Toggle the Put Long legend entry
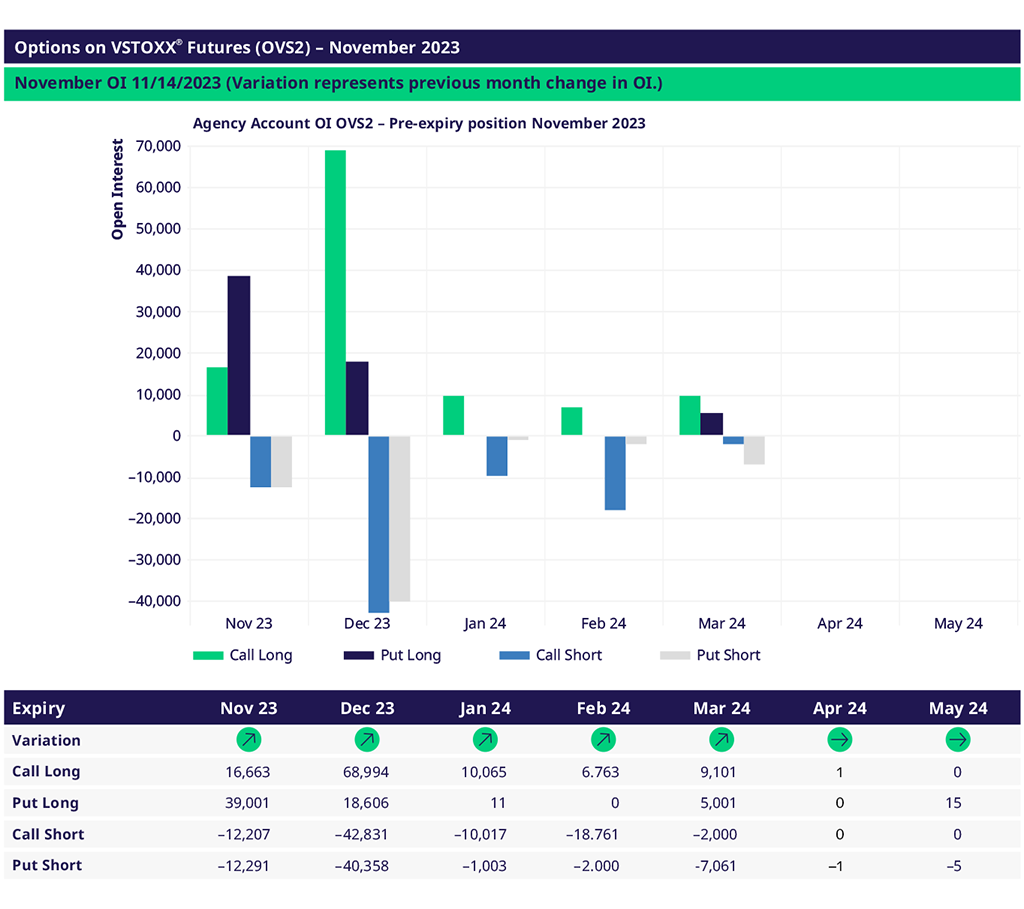This screenshot has height=909, width=1024. [x=391, y=655]
